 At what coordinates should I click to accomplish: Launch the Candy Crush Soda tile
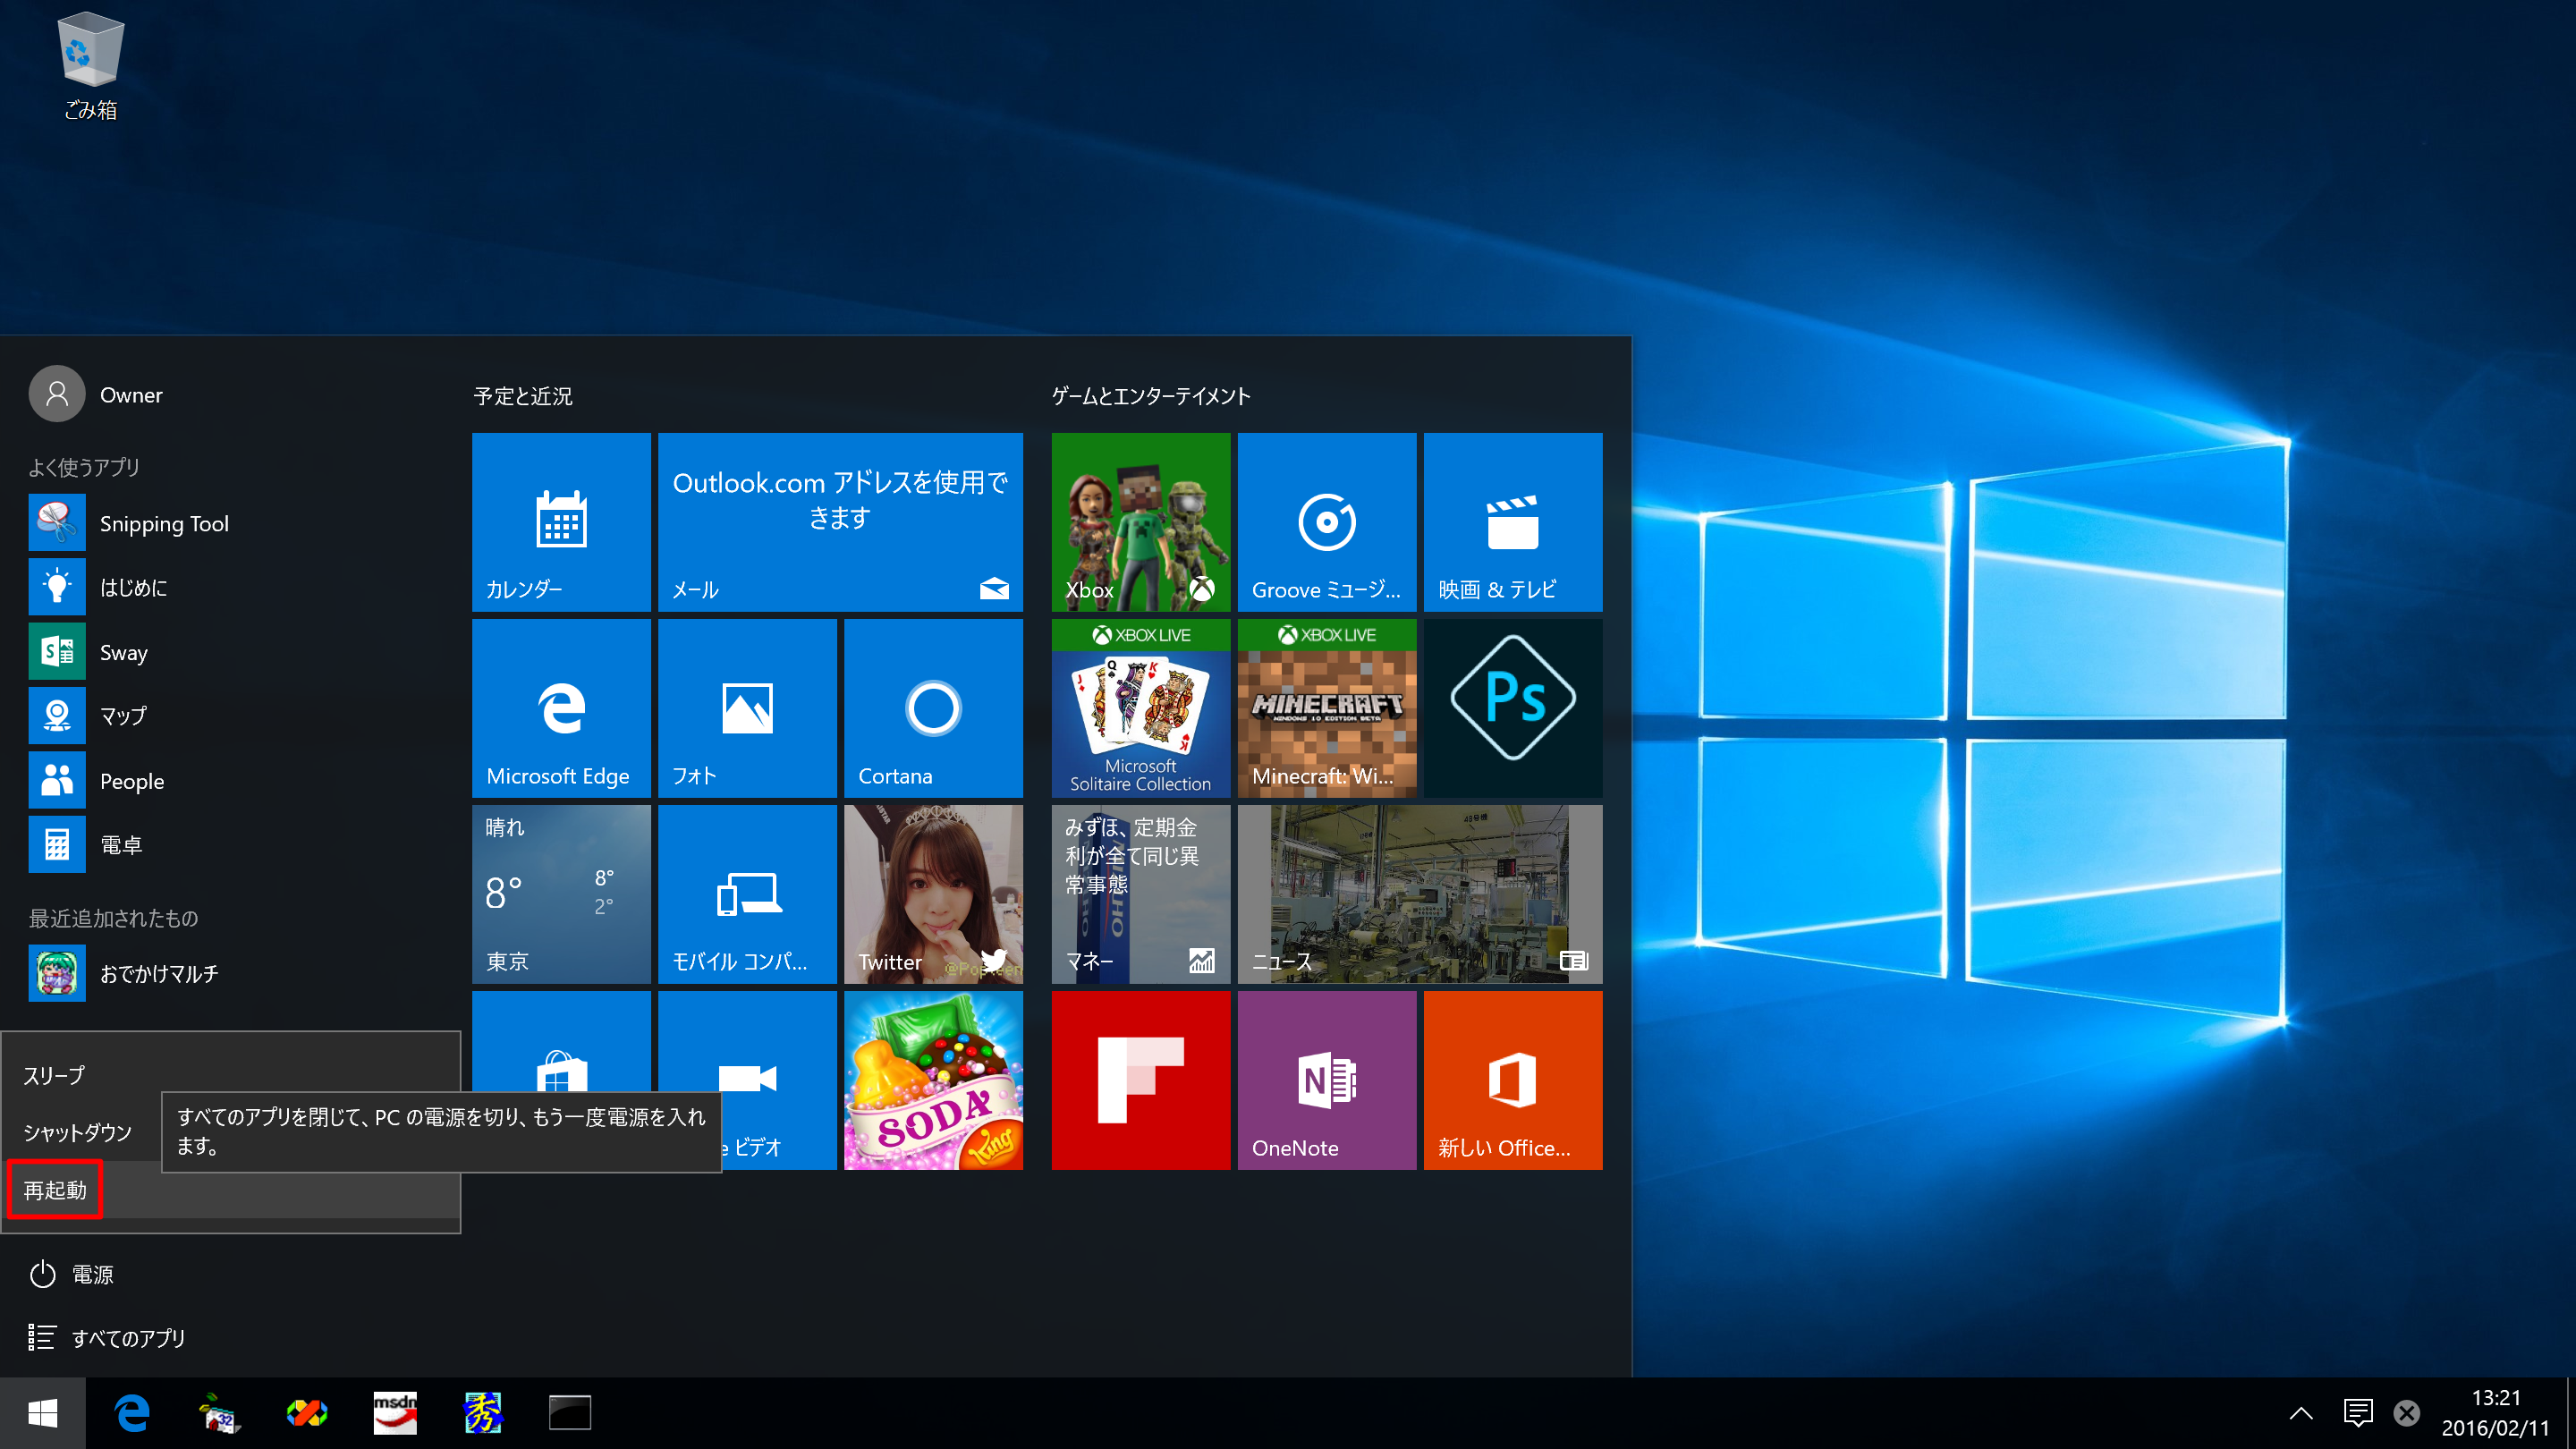[933, 1080]
